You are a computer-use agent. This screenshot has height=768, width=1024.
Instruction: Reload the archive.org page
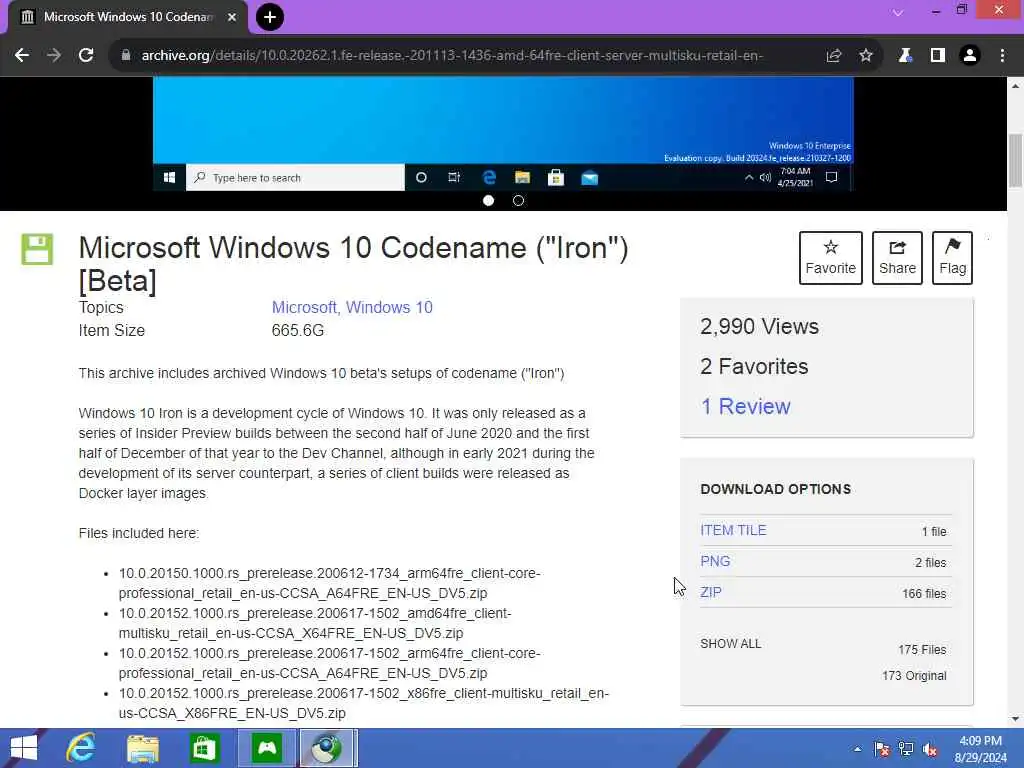pos(86,56)
